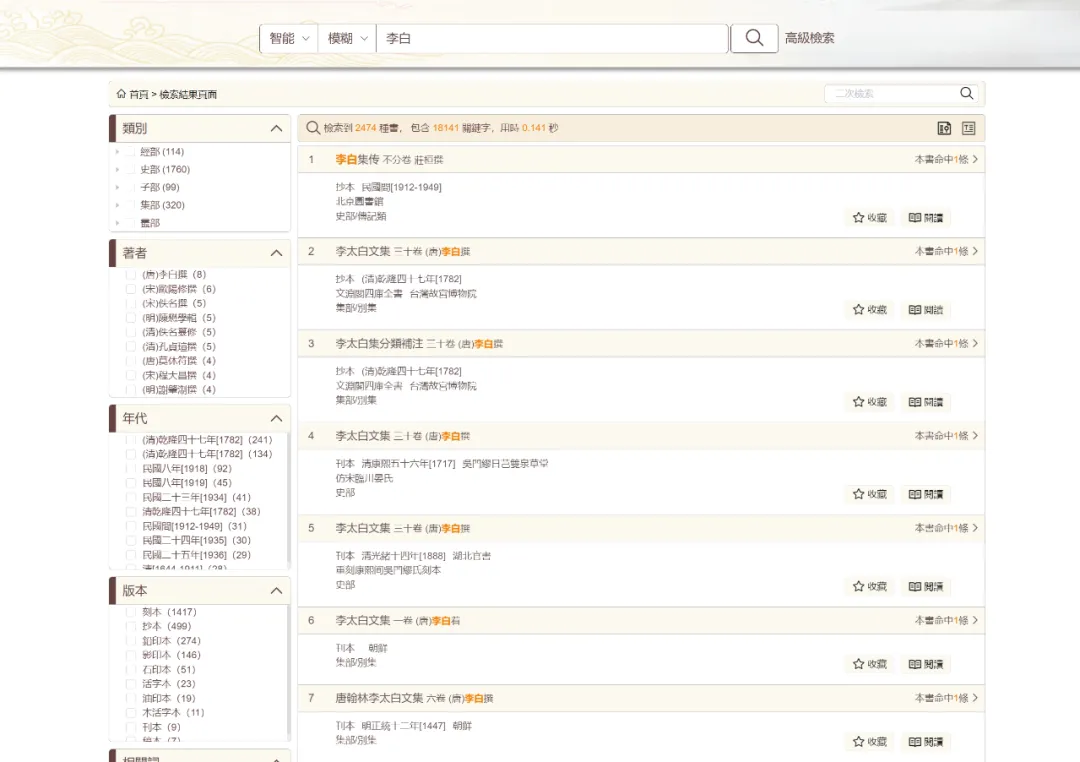Screen dimensions: 1080x762
Task: Collapse the 著者 filter panel
Action: point(276,253)
